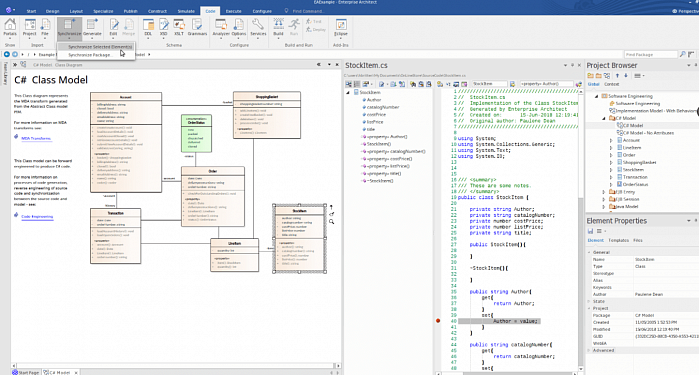This screenshot has width=699, height=375.
Task: Click the new package folder icon
Action: click(591, 76)
